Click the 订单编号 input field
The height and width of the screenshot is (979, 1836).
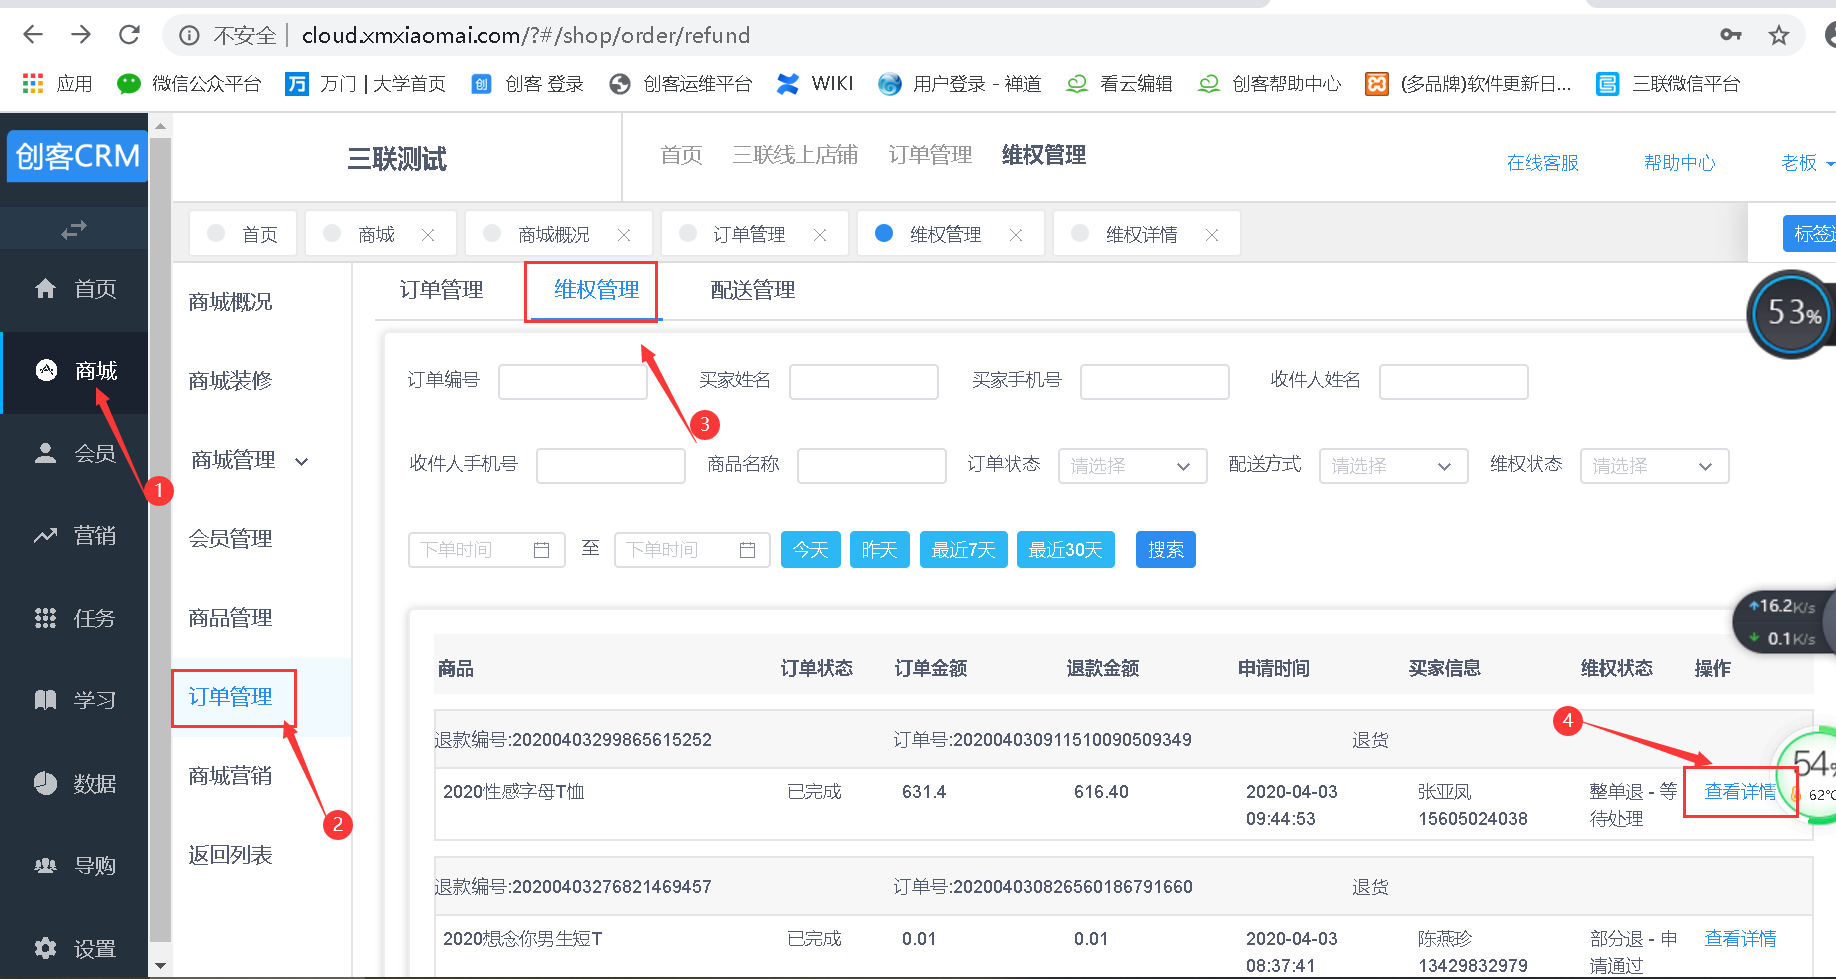click(x=573, y=382)
